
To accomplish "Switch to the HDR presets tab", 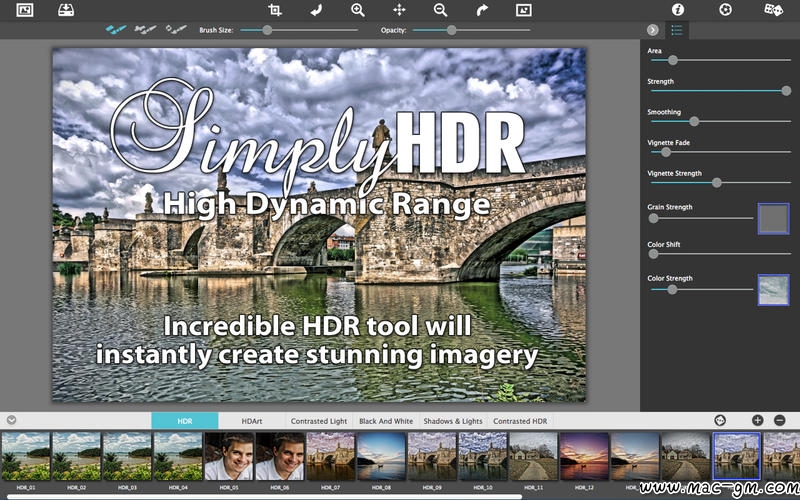I will coord(185,421).
